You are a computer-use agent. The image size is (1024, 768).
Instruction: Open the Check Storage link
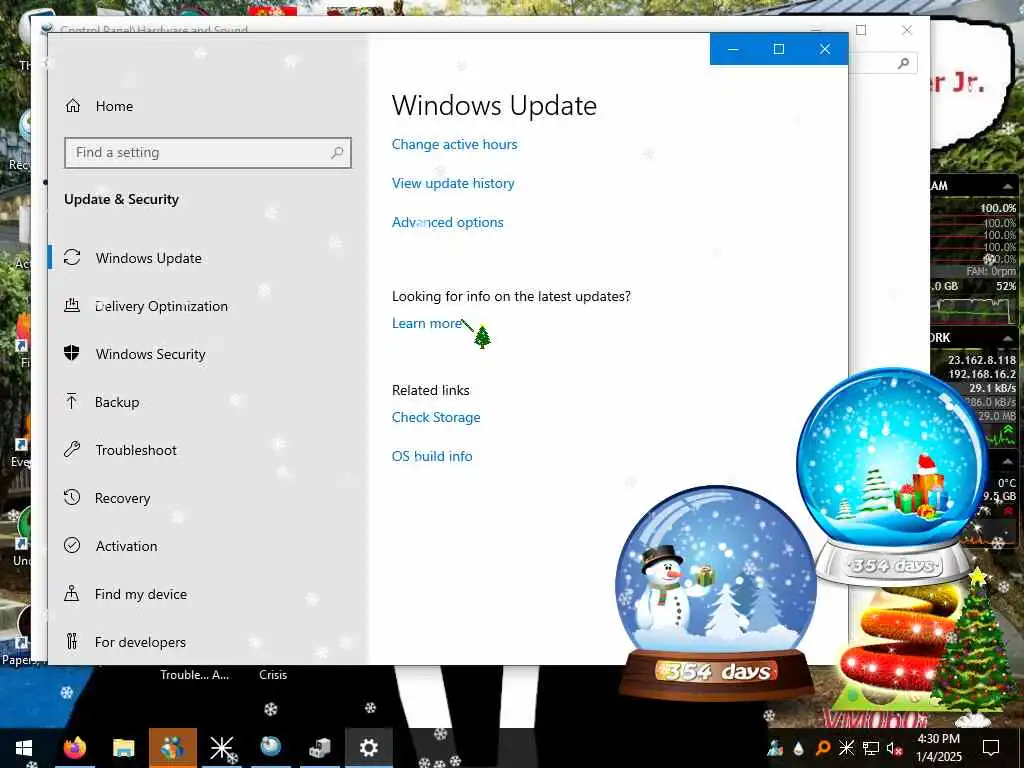point(436,417)
